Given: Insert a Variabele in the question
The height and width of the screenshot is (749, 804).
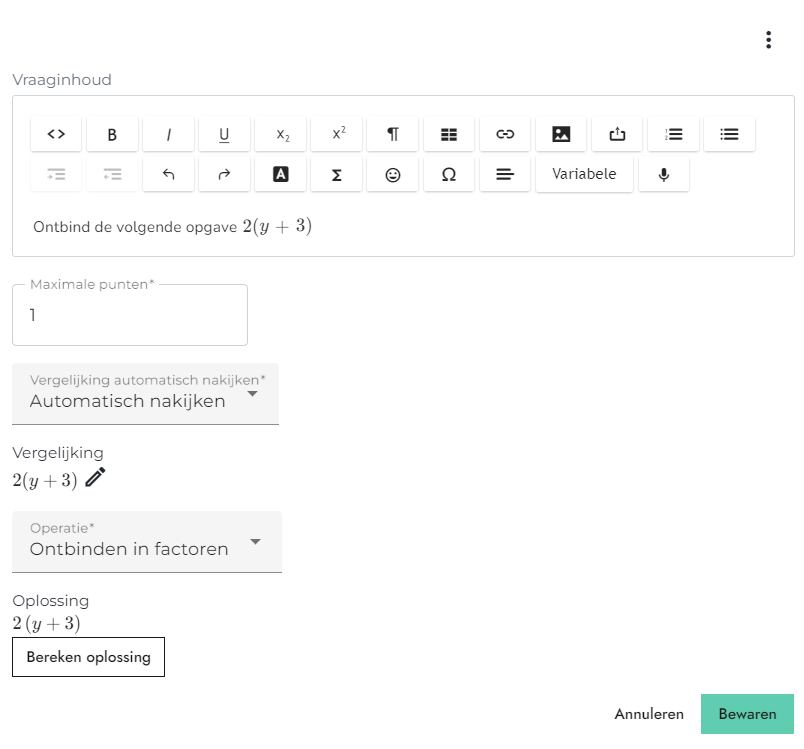Looking at the screenshot, I should 584,175.
